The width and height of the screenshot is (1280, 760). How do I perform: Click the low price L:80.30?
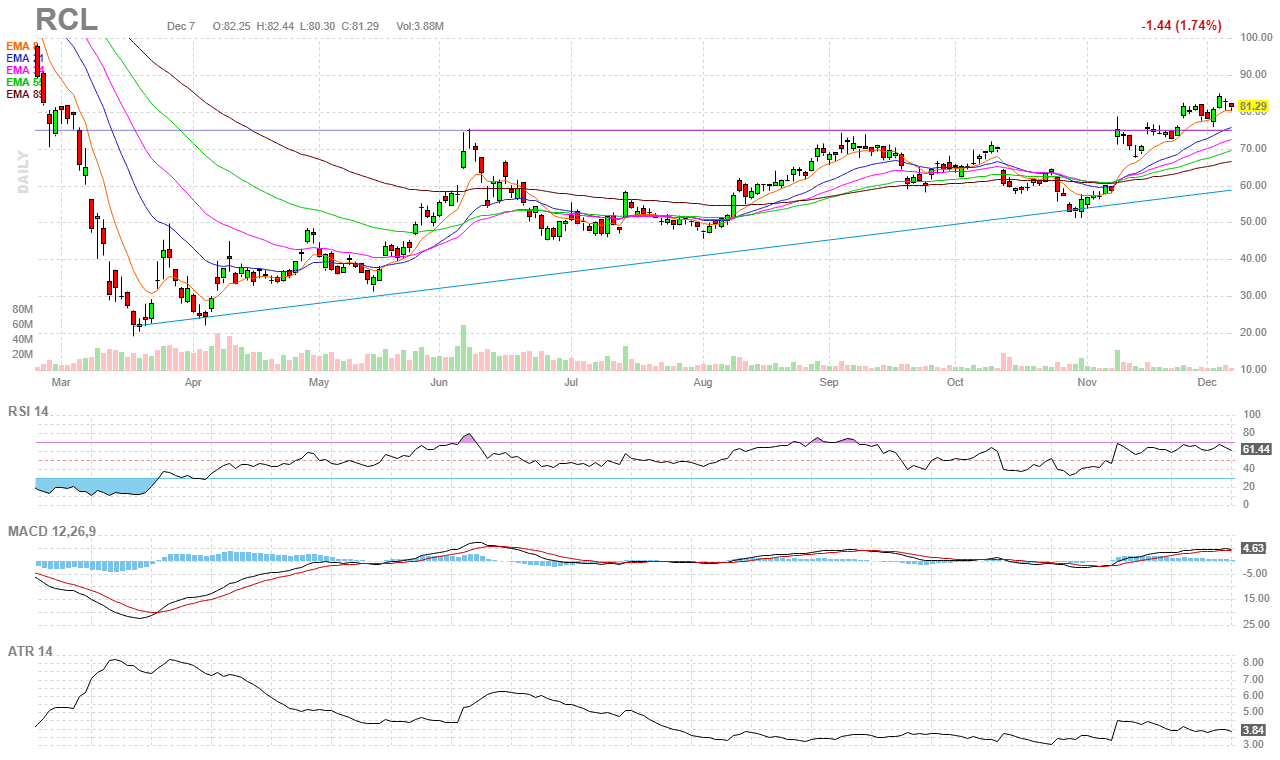coord(318,26)
